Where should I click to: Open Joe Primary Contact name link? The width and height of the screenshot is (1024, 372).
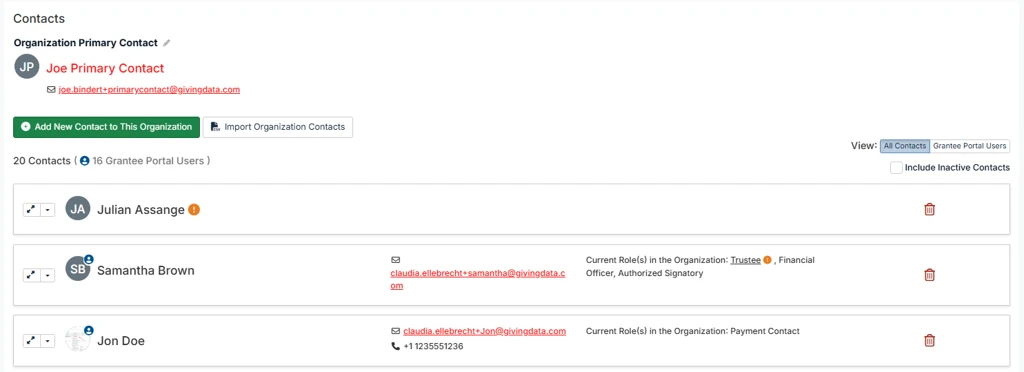pyautogui.click(x=105, y=68)
